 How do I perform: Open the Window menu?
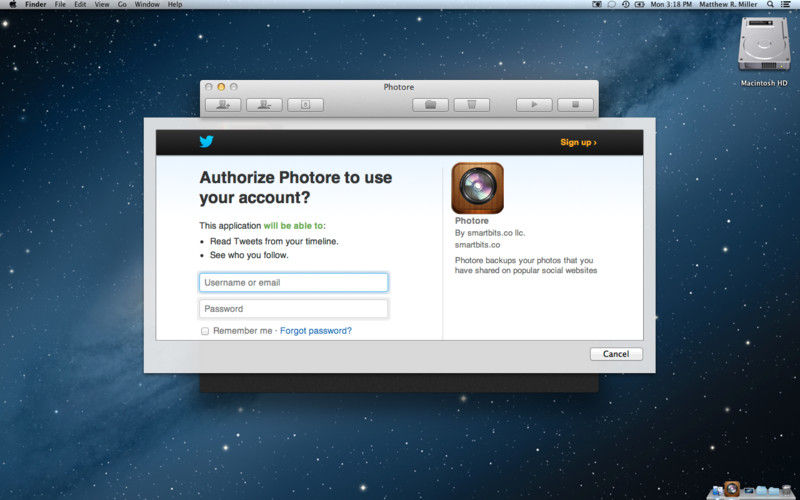(147, 4)
